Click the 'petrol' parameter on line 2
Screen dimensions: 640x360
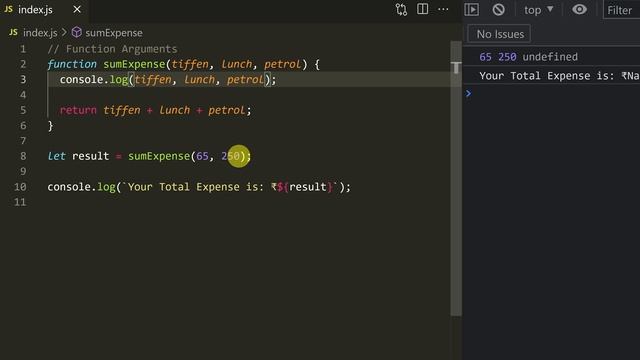pyautogui.click(x=283, y=64)
